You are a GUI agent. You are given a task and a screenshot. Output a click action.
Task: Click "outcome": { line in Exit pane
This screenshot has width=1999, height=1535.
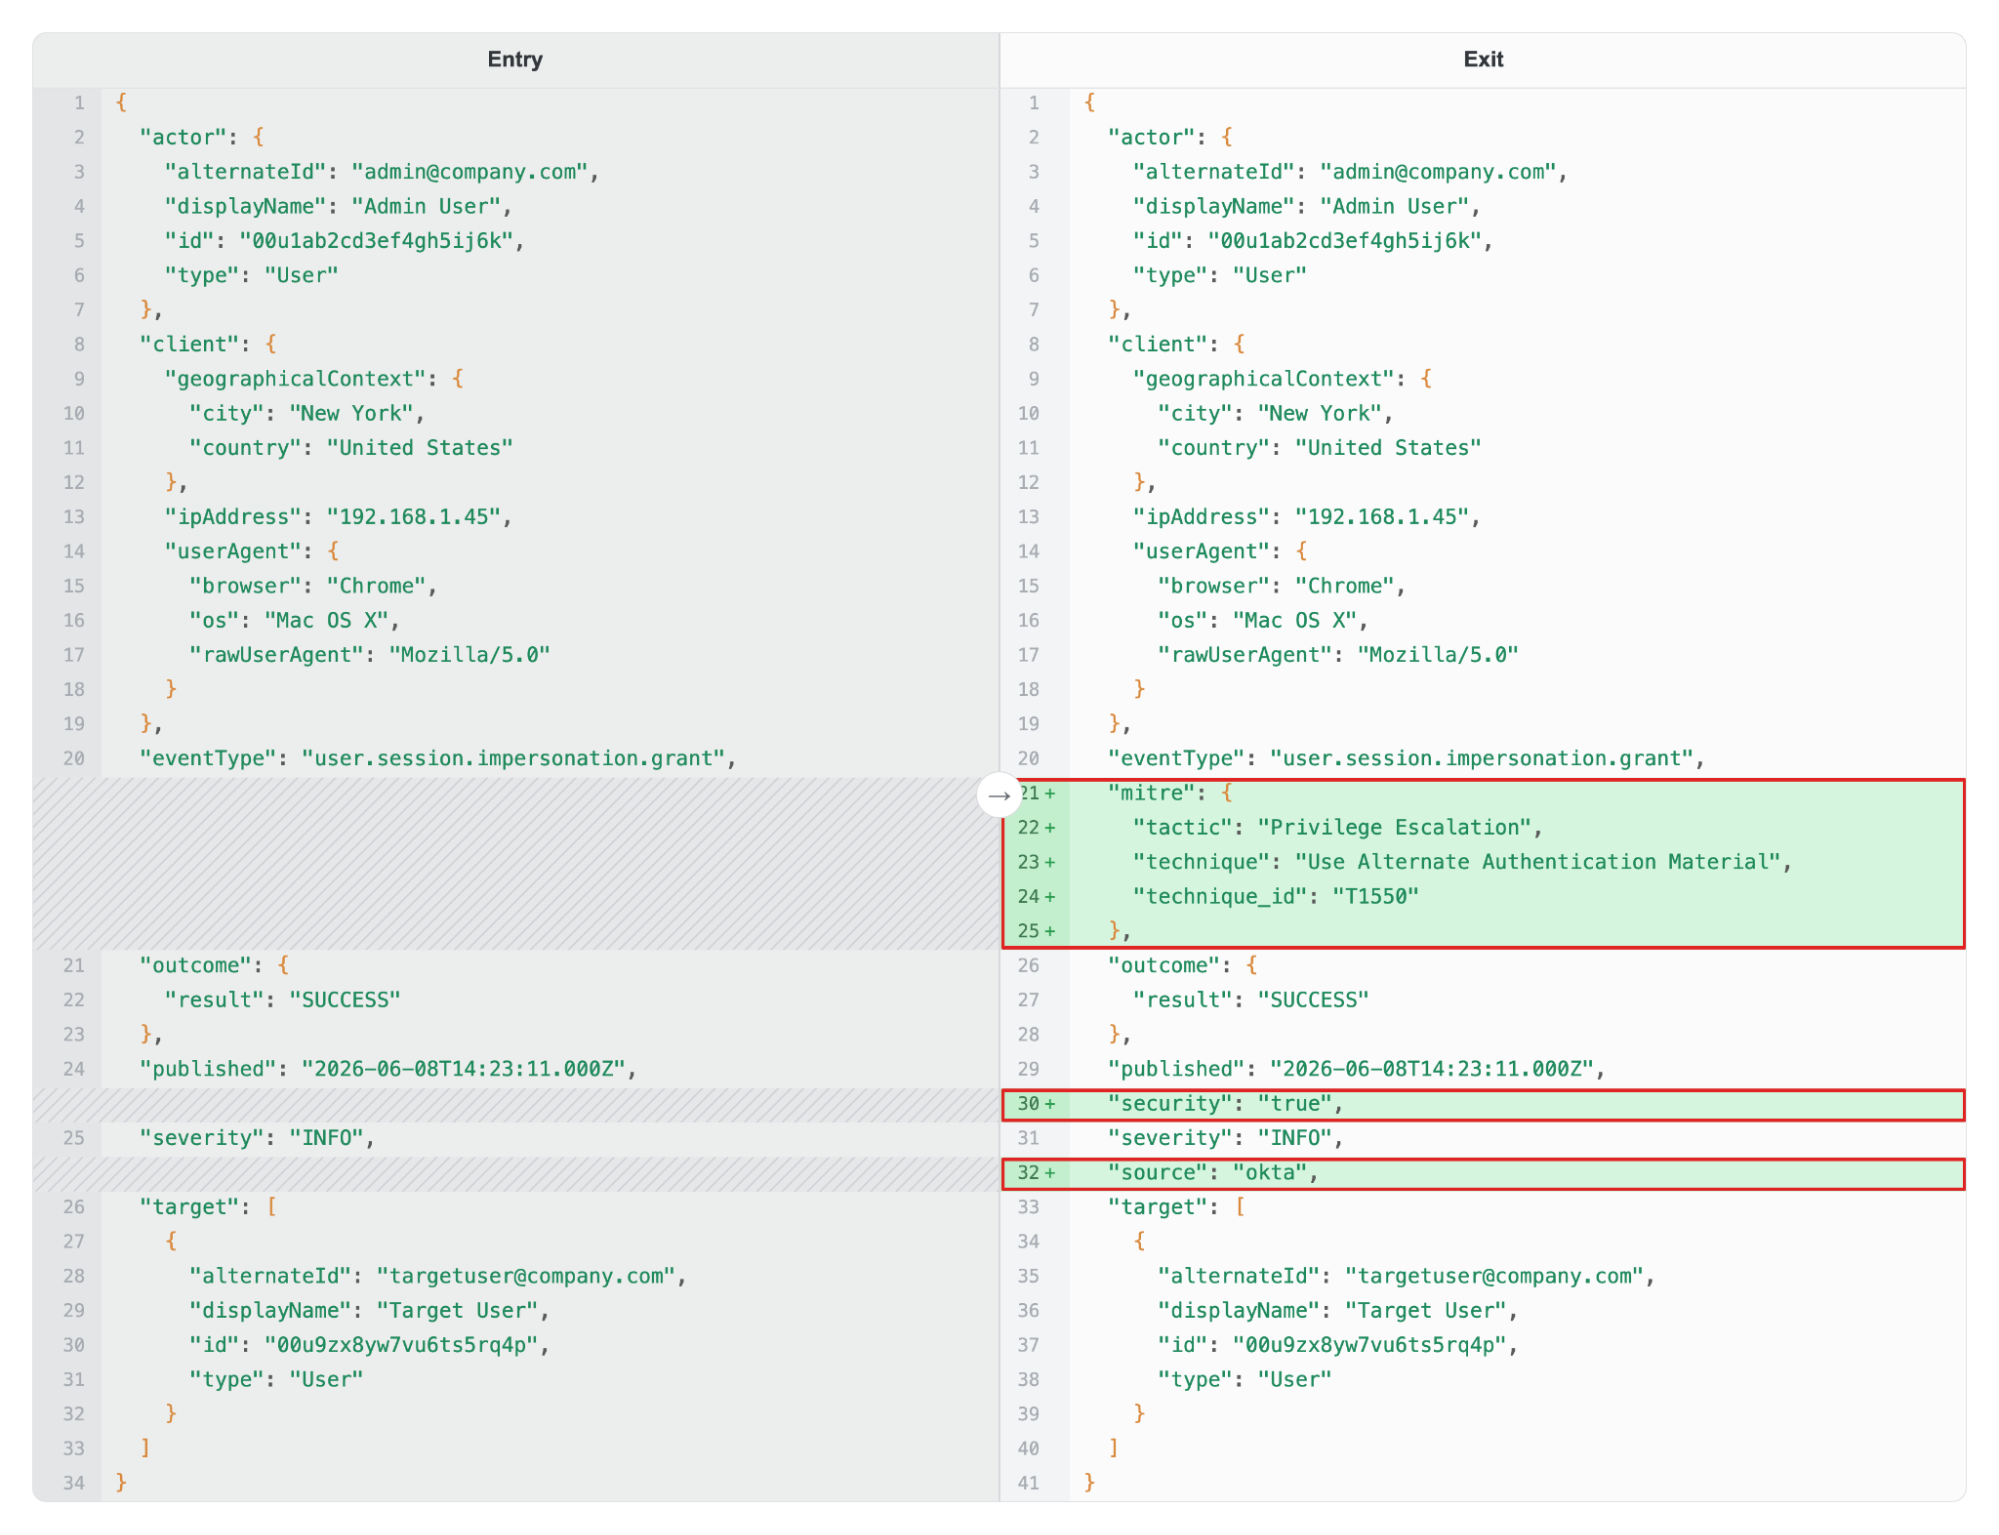click(x=1182, y=966)
